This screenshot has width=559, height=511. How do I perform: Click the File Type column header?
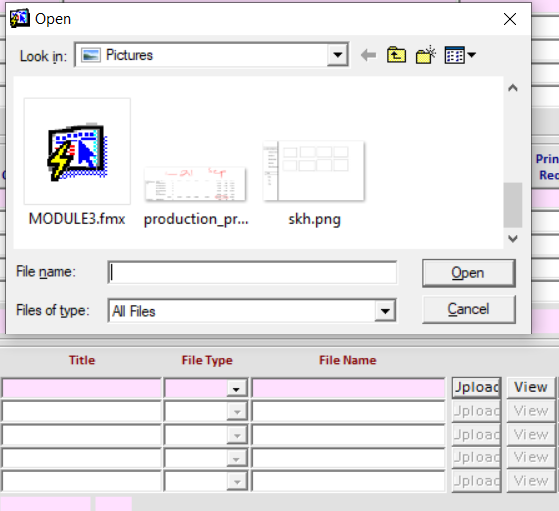207,361
